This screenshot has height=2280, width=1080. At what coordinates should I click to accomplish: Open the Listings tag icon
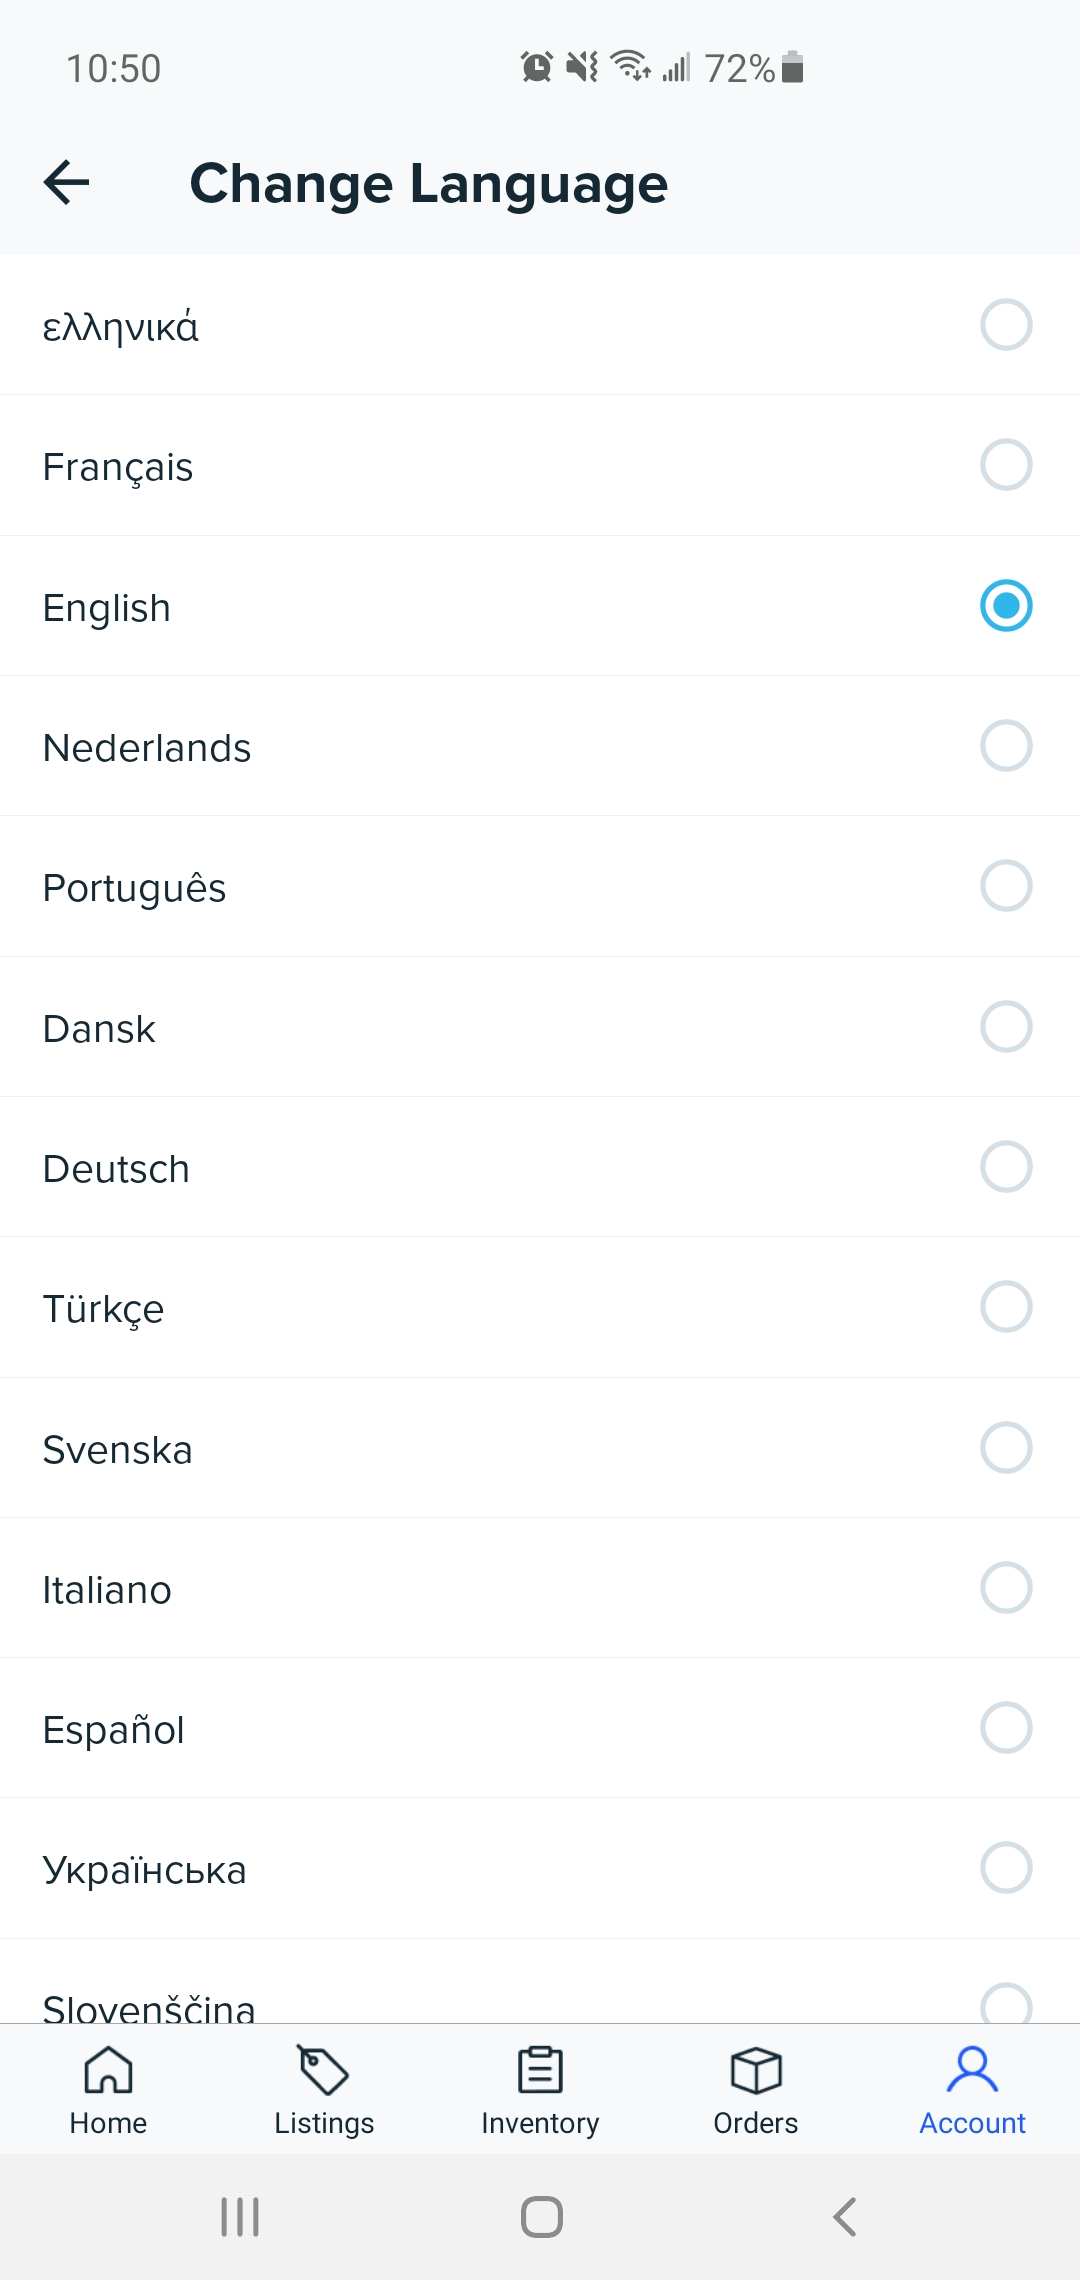coord(323,2069)
